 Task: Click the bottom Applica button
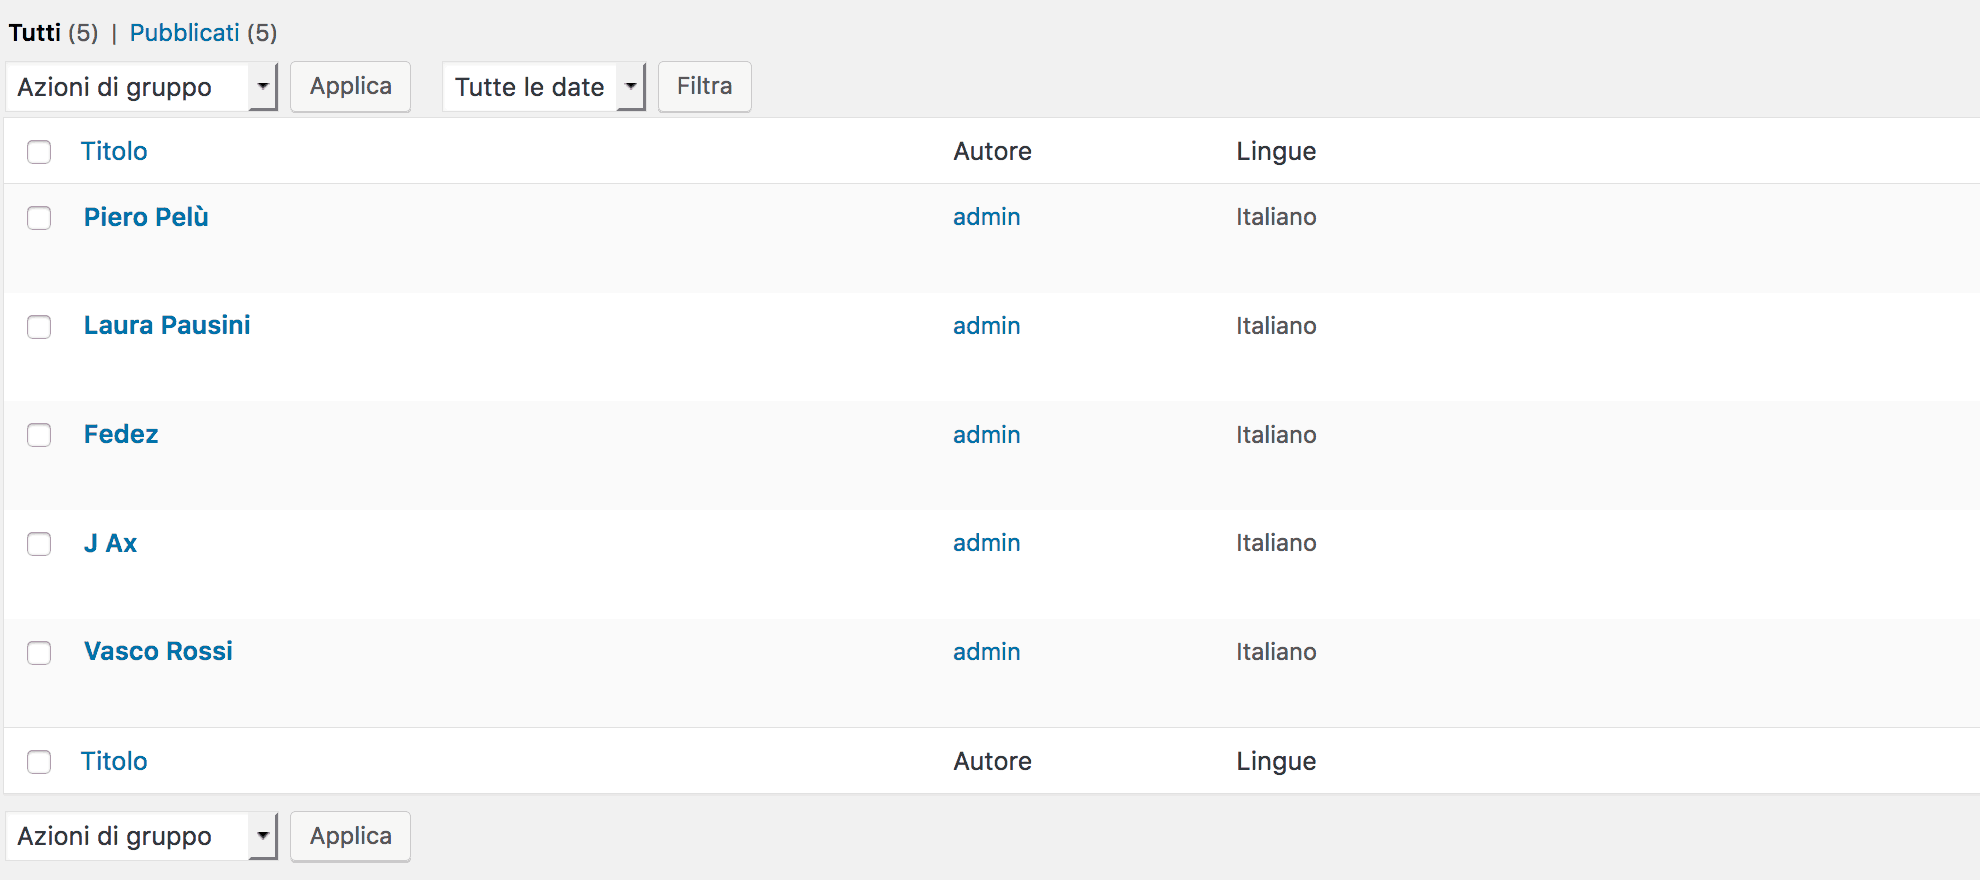coord(350,836)
